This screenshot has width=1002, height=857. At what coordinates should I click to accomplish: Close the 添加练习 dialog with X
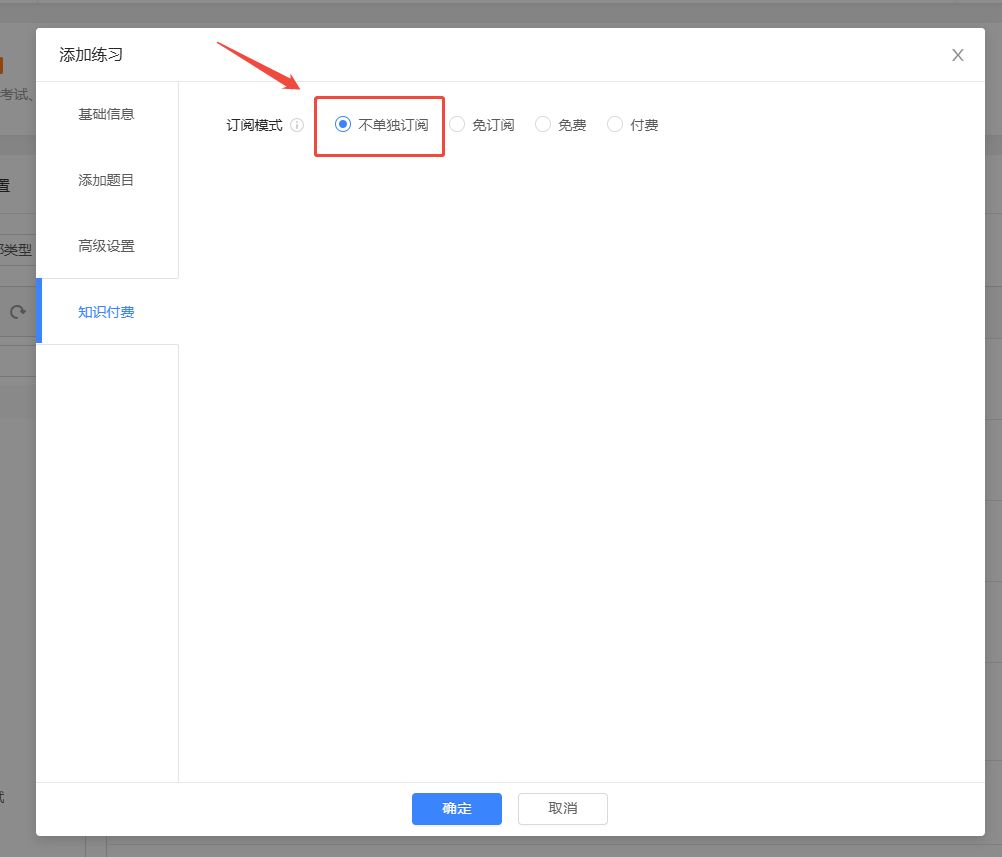(x=957, y=55)
